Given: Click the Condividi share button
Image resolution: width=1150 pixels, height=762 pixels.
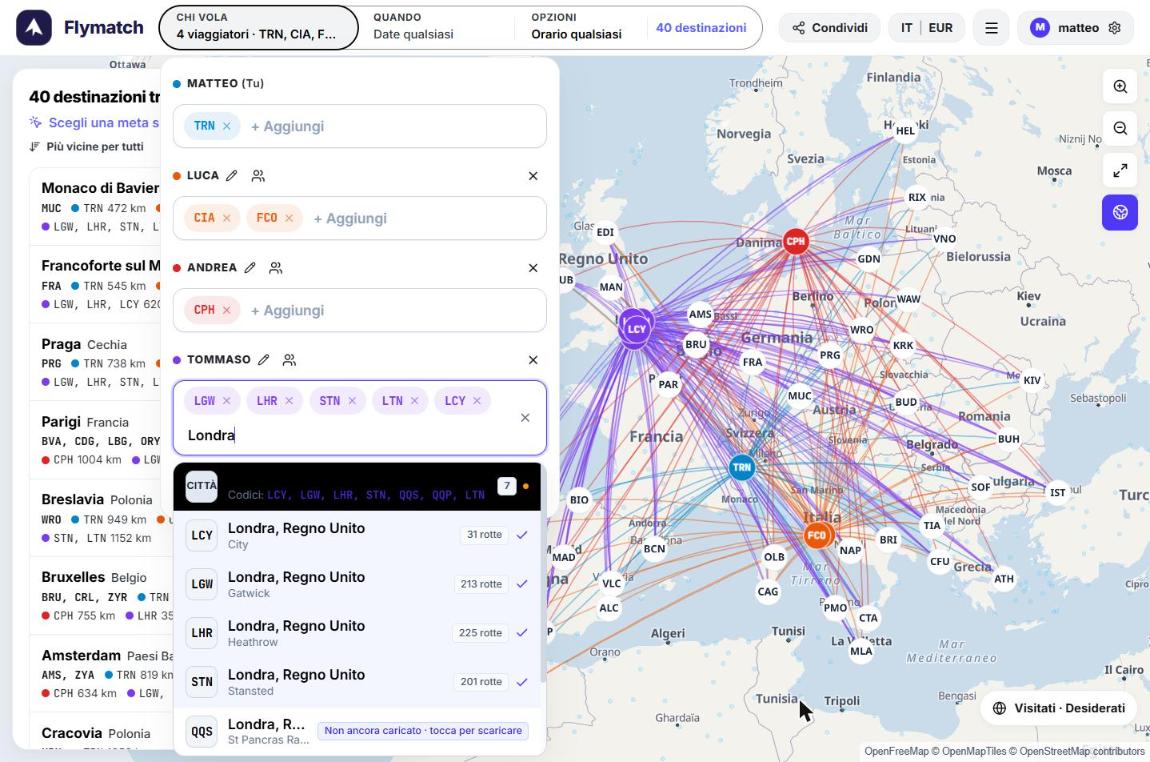Looking at the screenshot, I should point(829,28).
